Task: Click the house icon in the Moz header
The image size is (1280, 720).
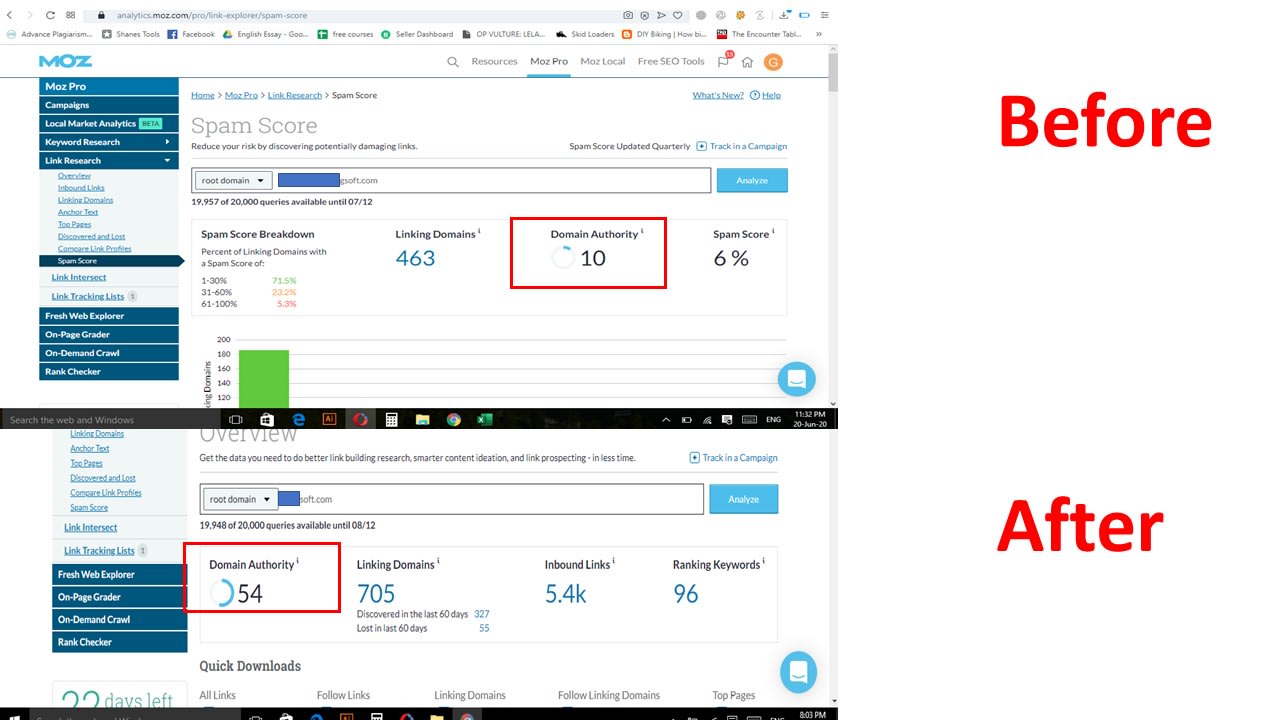Action: click(747, 62)
